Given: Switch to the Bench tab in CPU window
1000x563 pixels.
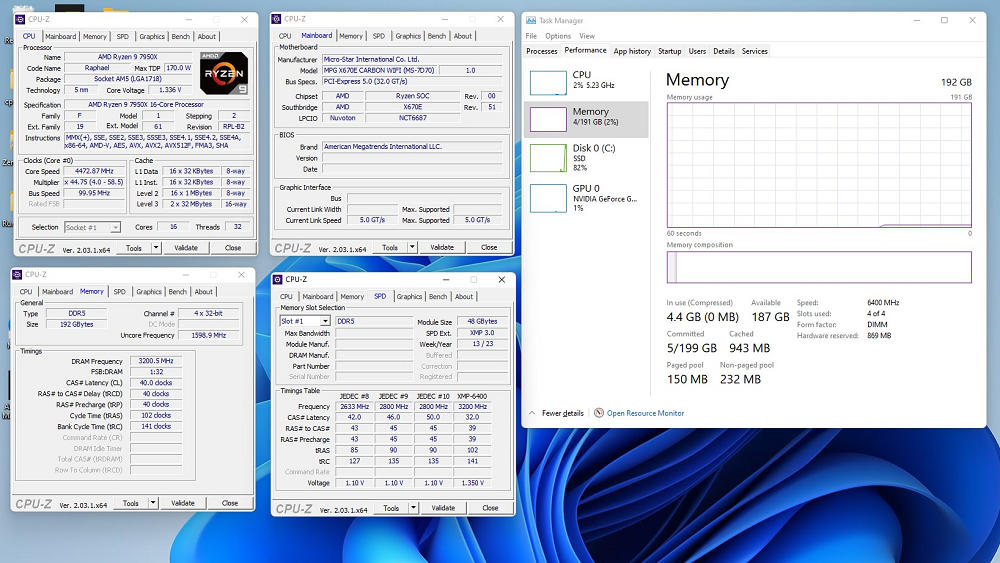Looking at the screenshot, I should tap(180, 36).
